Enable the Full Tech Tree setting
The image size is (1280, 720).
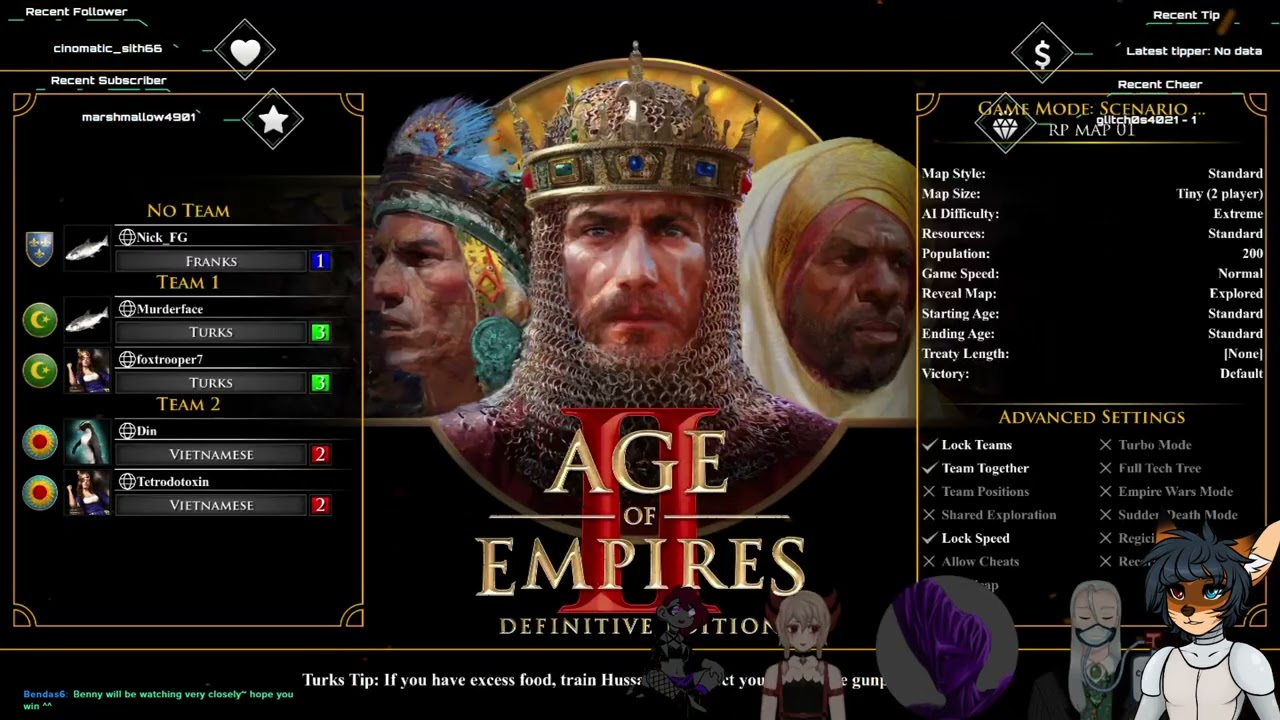(1150, 468)
